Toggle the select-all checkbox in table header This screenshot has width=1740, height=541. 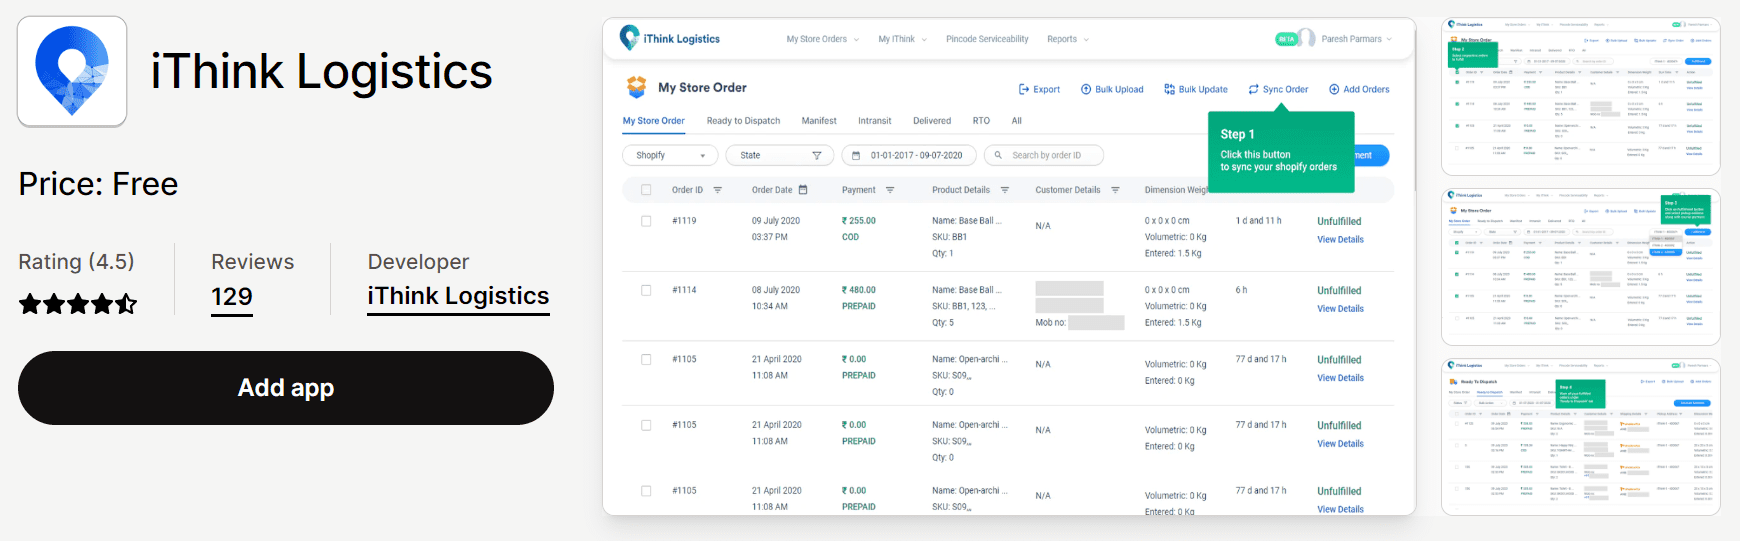tap(646, 190)
